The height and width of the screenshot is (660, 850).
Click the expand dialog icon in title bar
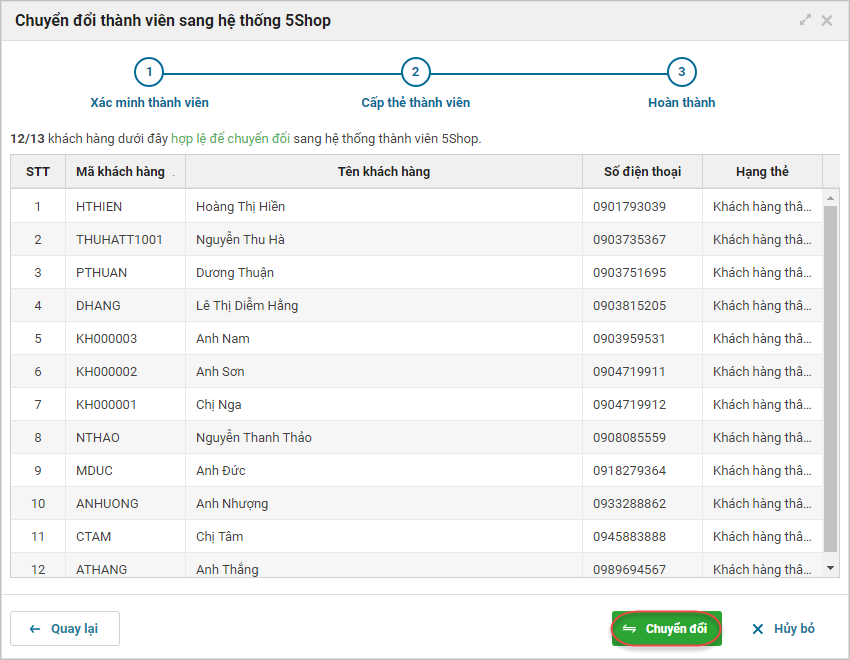(x=806, y=20)
